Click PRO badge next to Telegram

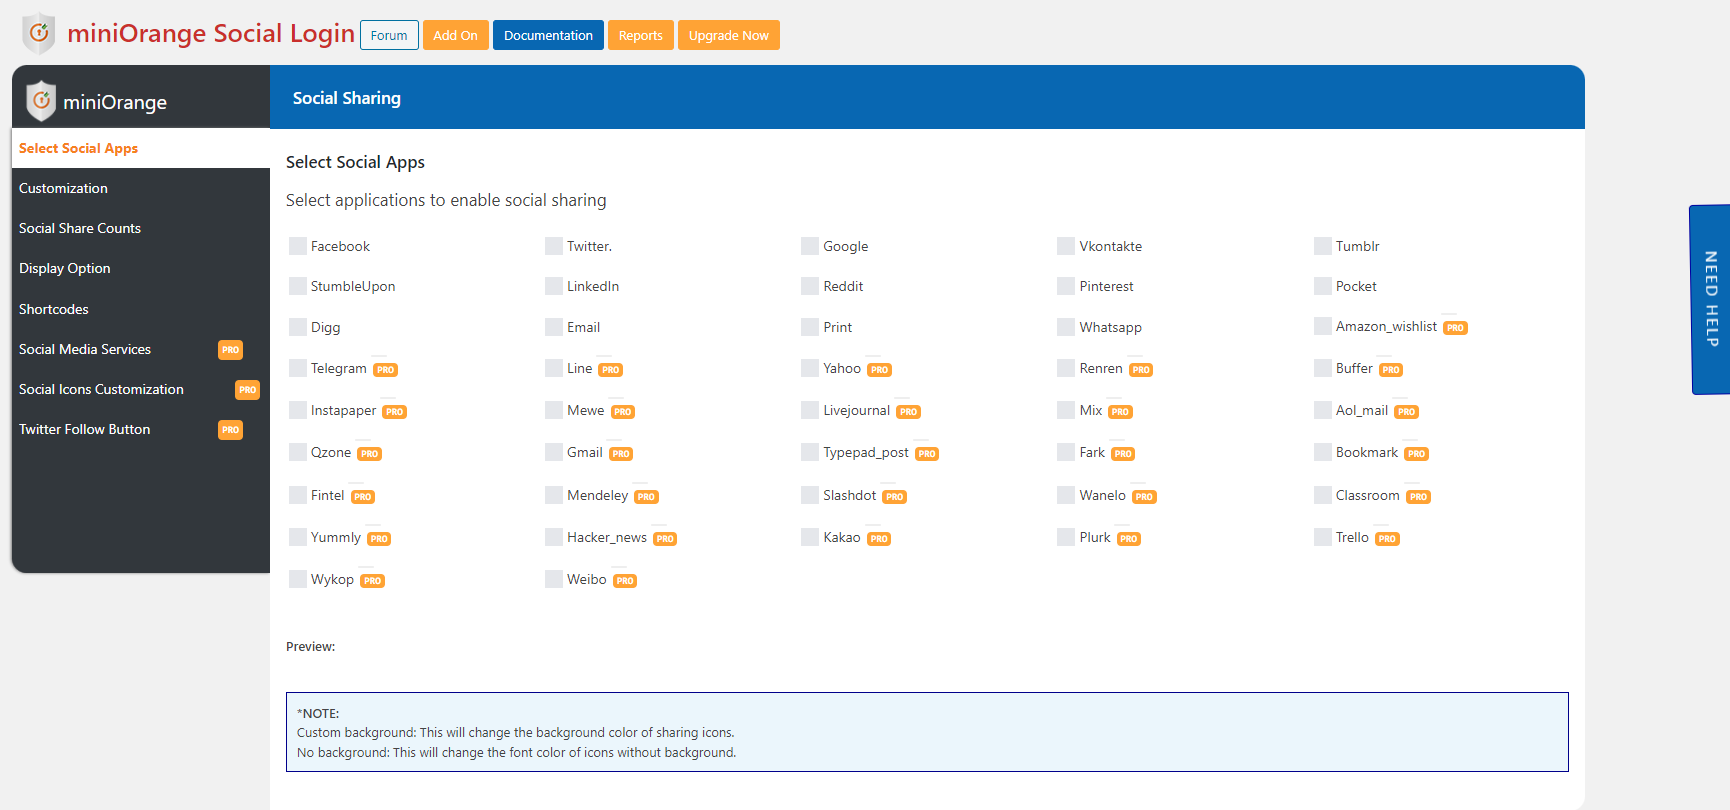(x=386, y=370)
